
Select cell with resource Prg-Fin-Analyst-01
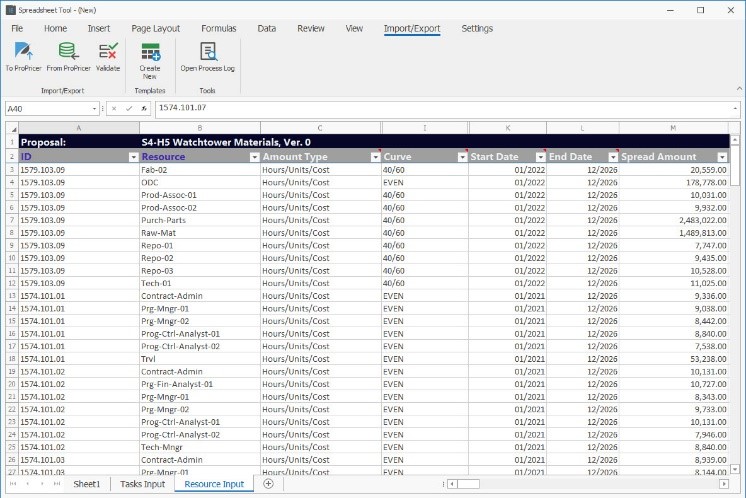[x=200, y=384]
